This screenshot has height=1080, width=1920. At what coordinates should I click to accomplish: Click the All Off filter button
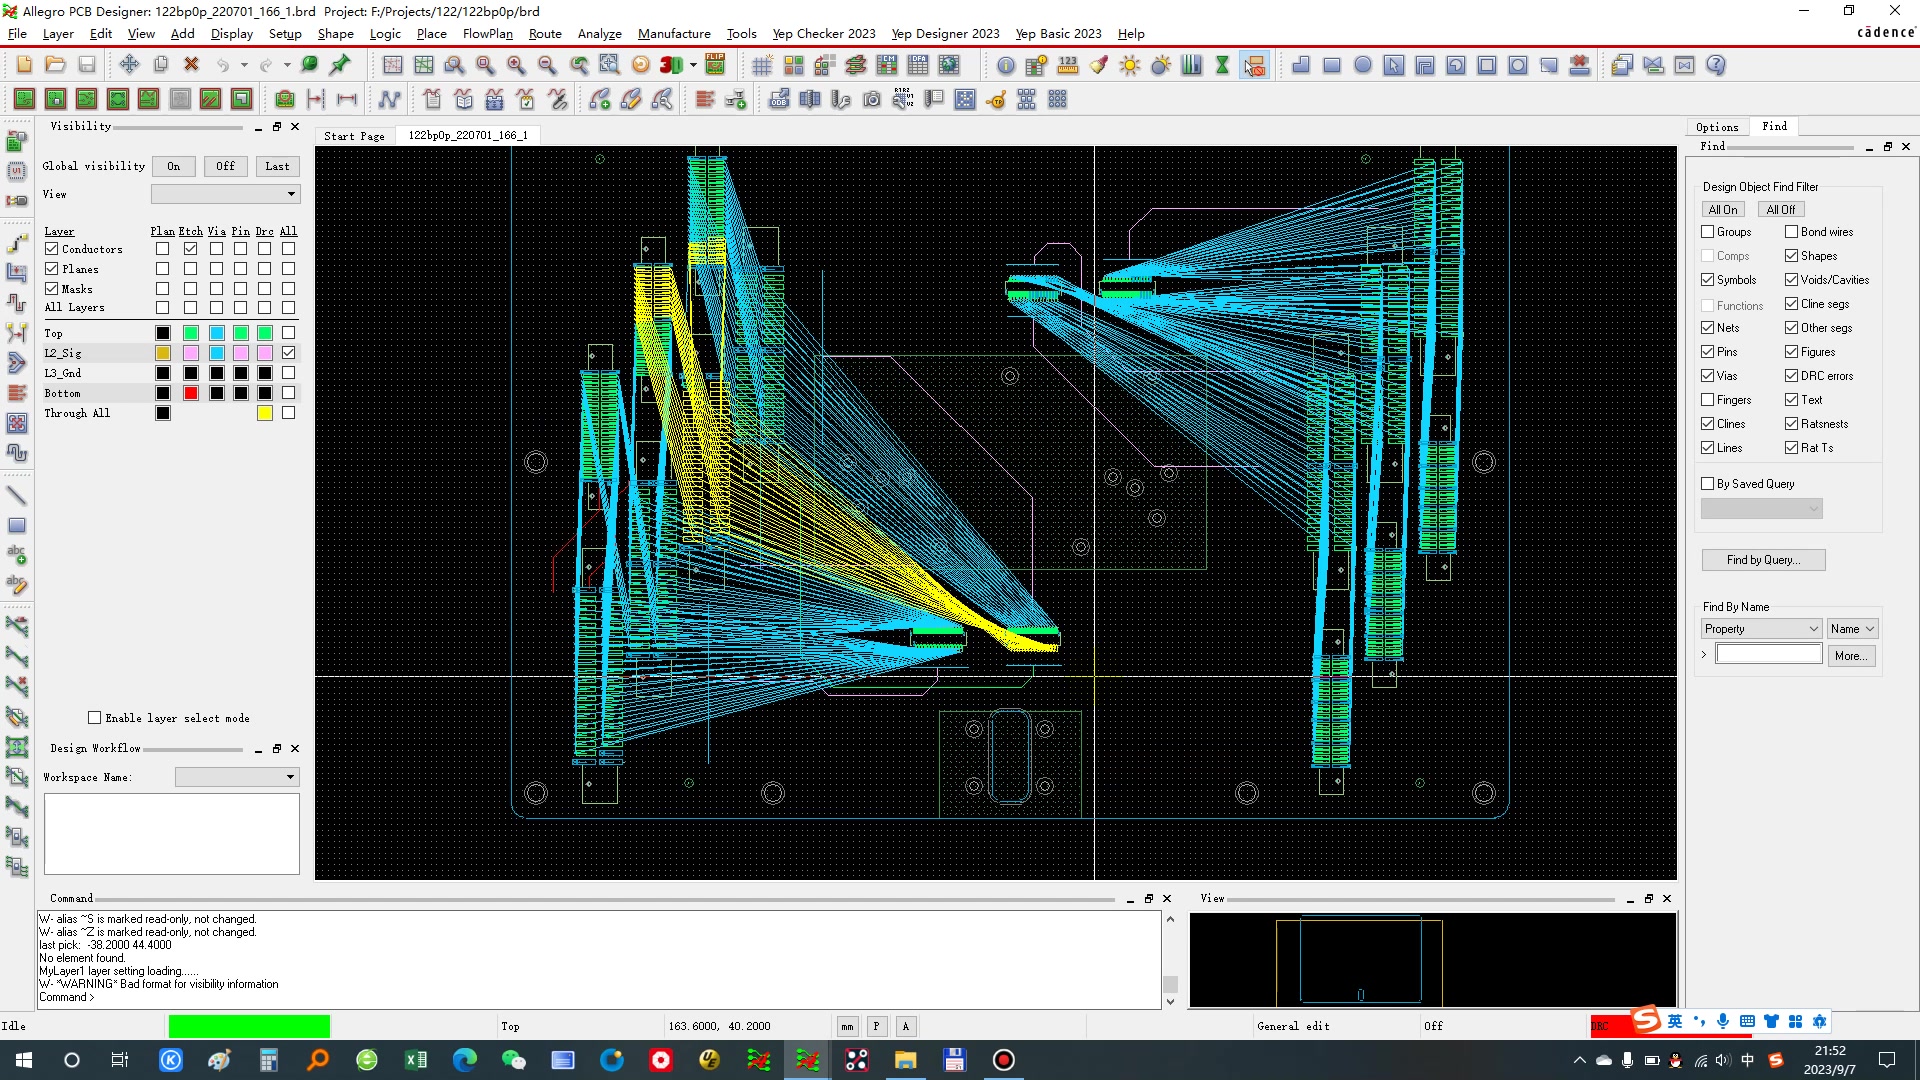pyautogui.click(x=1780, y=209)
